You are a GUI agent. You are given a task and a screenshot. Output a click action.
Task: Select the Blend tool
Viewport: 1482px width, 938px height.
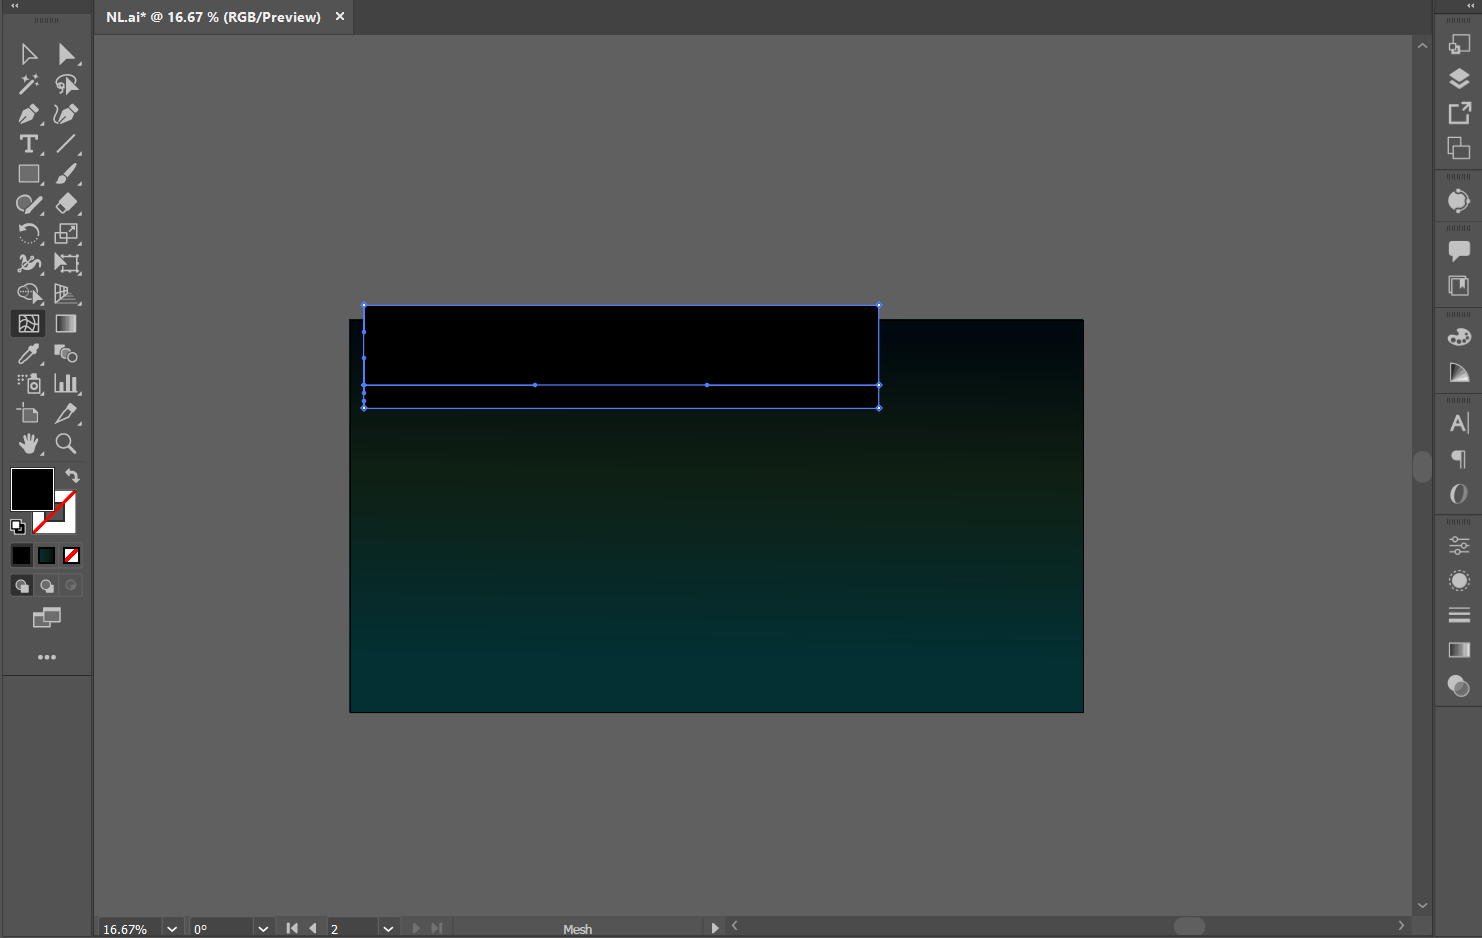(66, 354)
